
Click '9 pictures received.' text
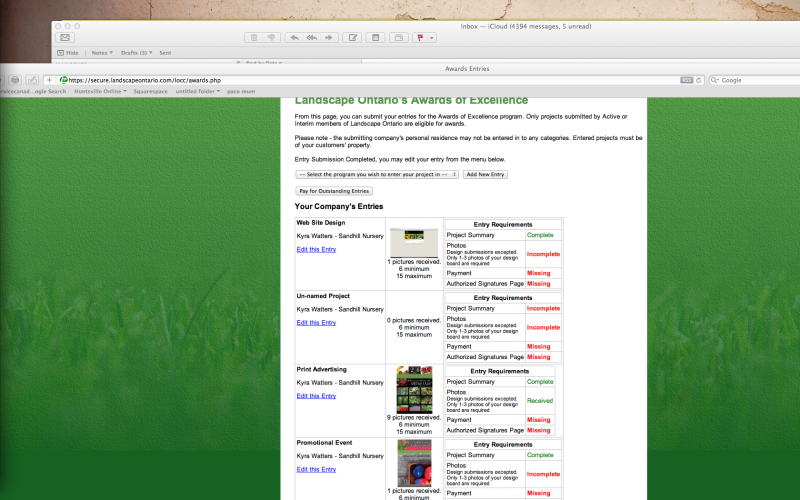(414, 417)
